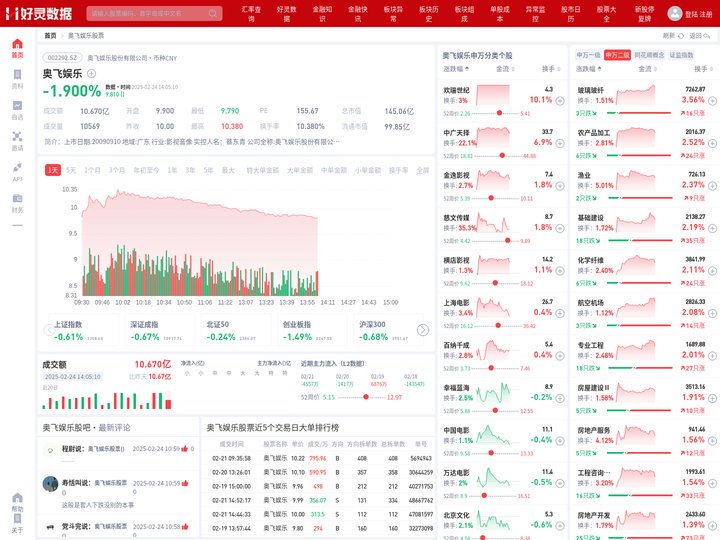
Task: Click 首页 breadcrumb link
Action: [50, 36]
